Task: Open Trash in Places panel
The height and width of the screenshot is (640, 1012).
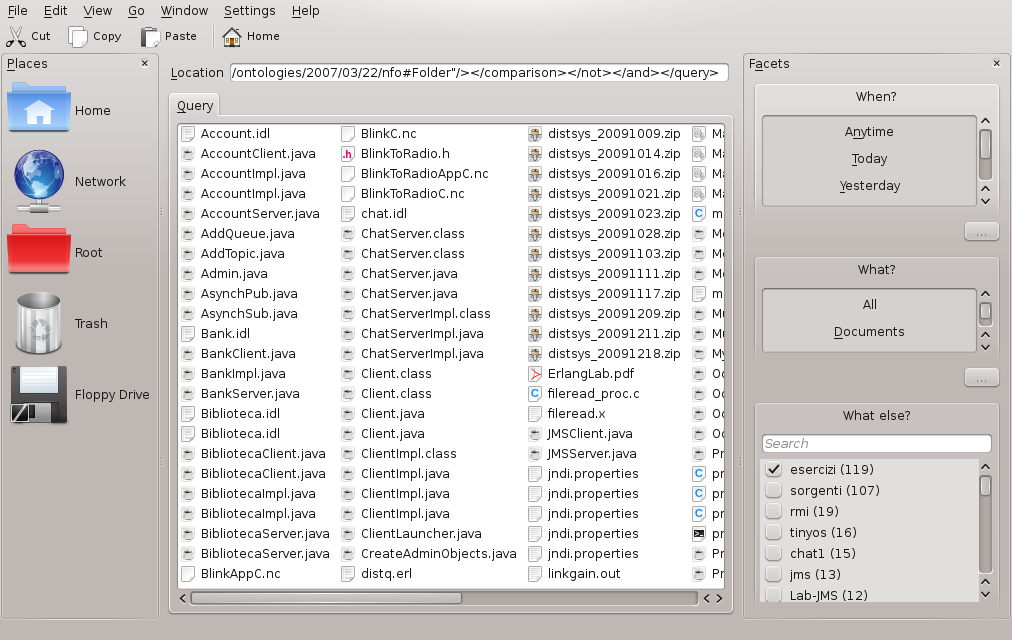Action: pos(40,323)
